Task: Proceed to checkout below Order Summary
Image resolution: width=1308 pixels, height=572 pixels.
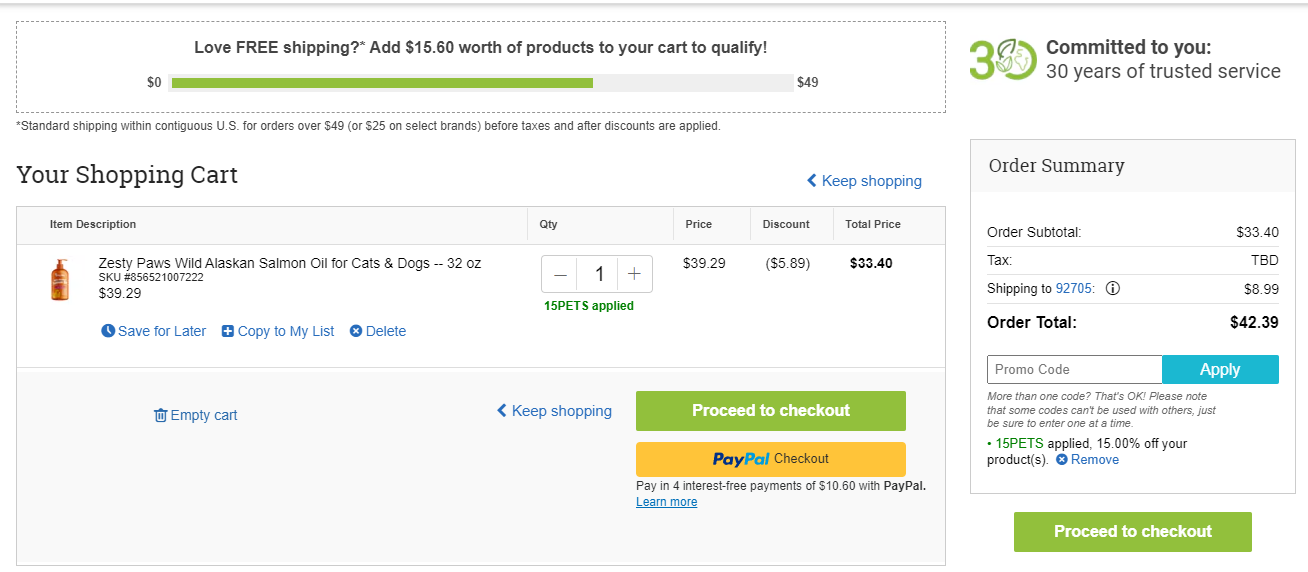Action: click(x=1133, y=532)
